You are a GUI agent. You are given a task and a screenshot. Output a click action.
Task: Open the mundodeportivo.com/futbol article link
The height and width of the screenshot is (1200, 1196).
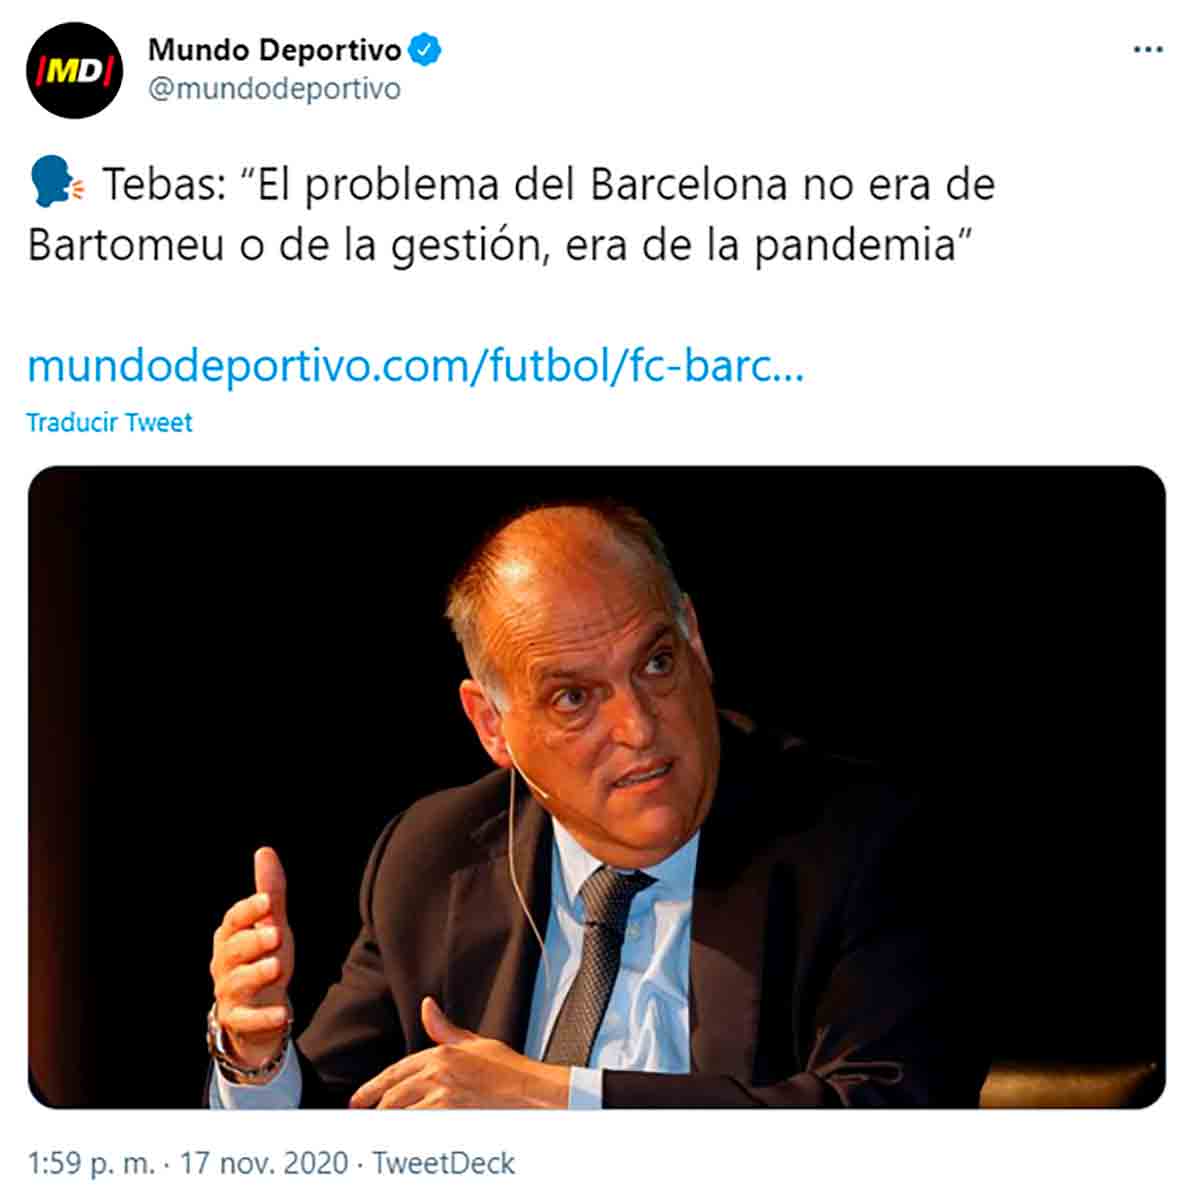point(415,366)
